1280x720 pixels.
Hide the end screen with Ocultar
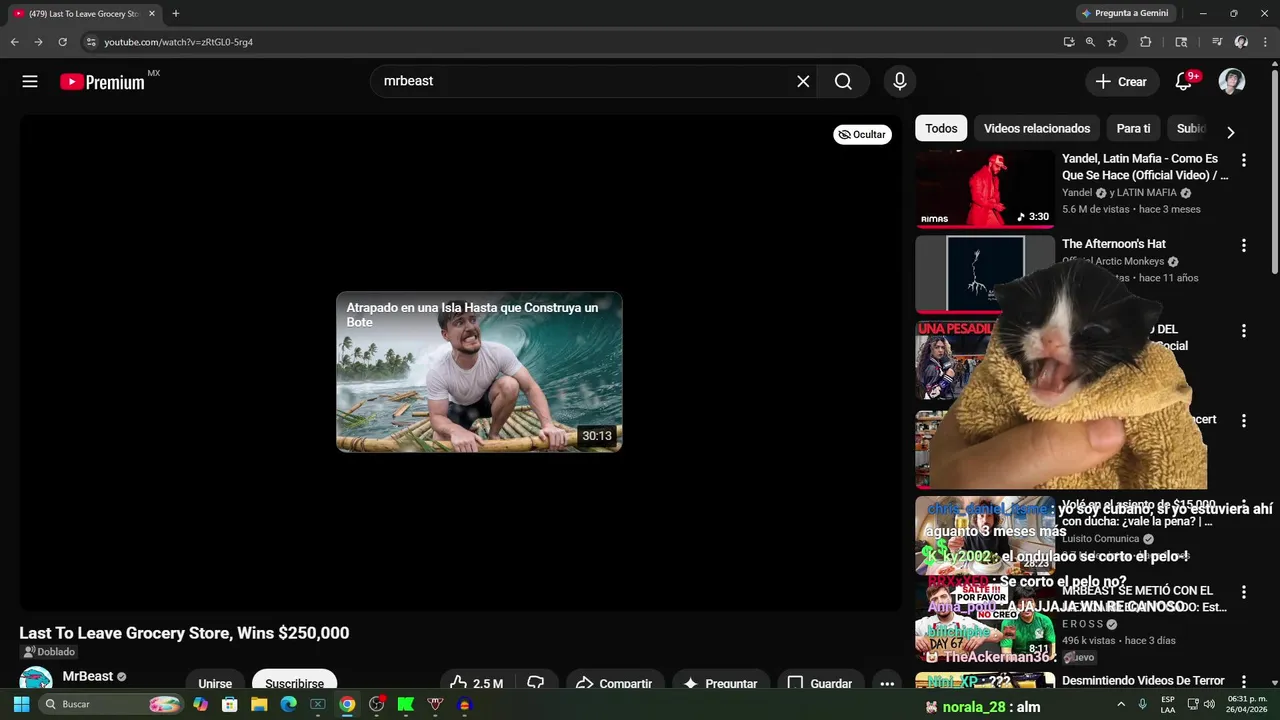tap(862, 135)
